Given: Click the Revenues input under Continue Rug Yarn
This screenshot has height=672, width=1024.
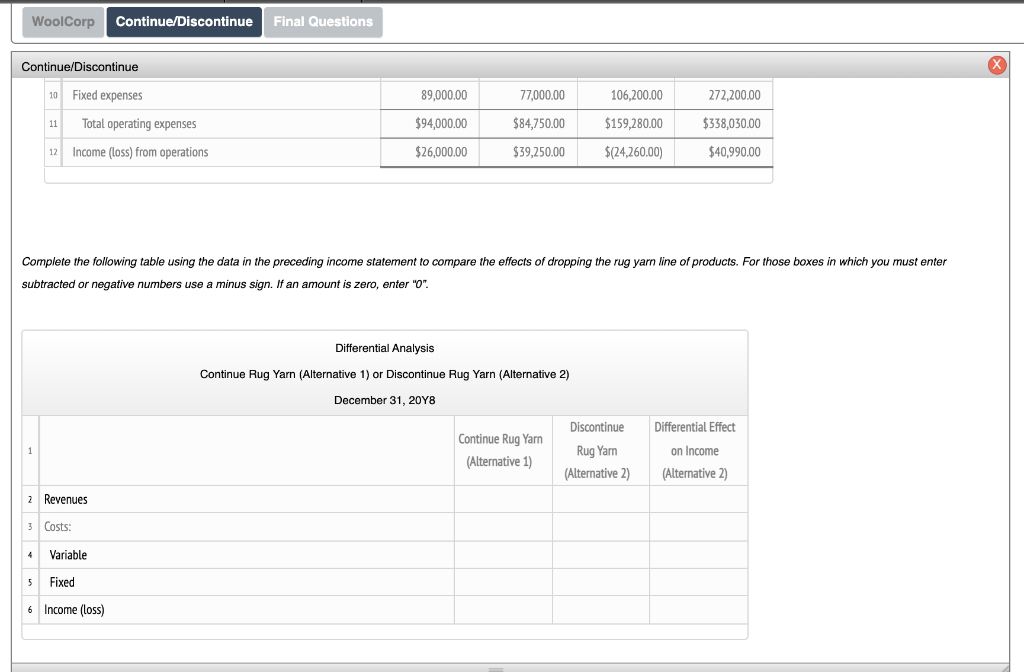Looking at the screenshot, I should point(503,499).
